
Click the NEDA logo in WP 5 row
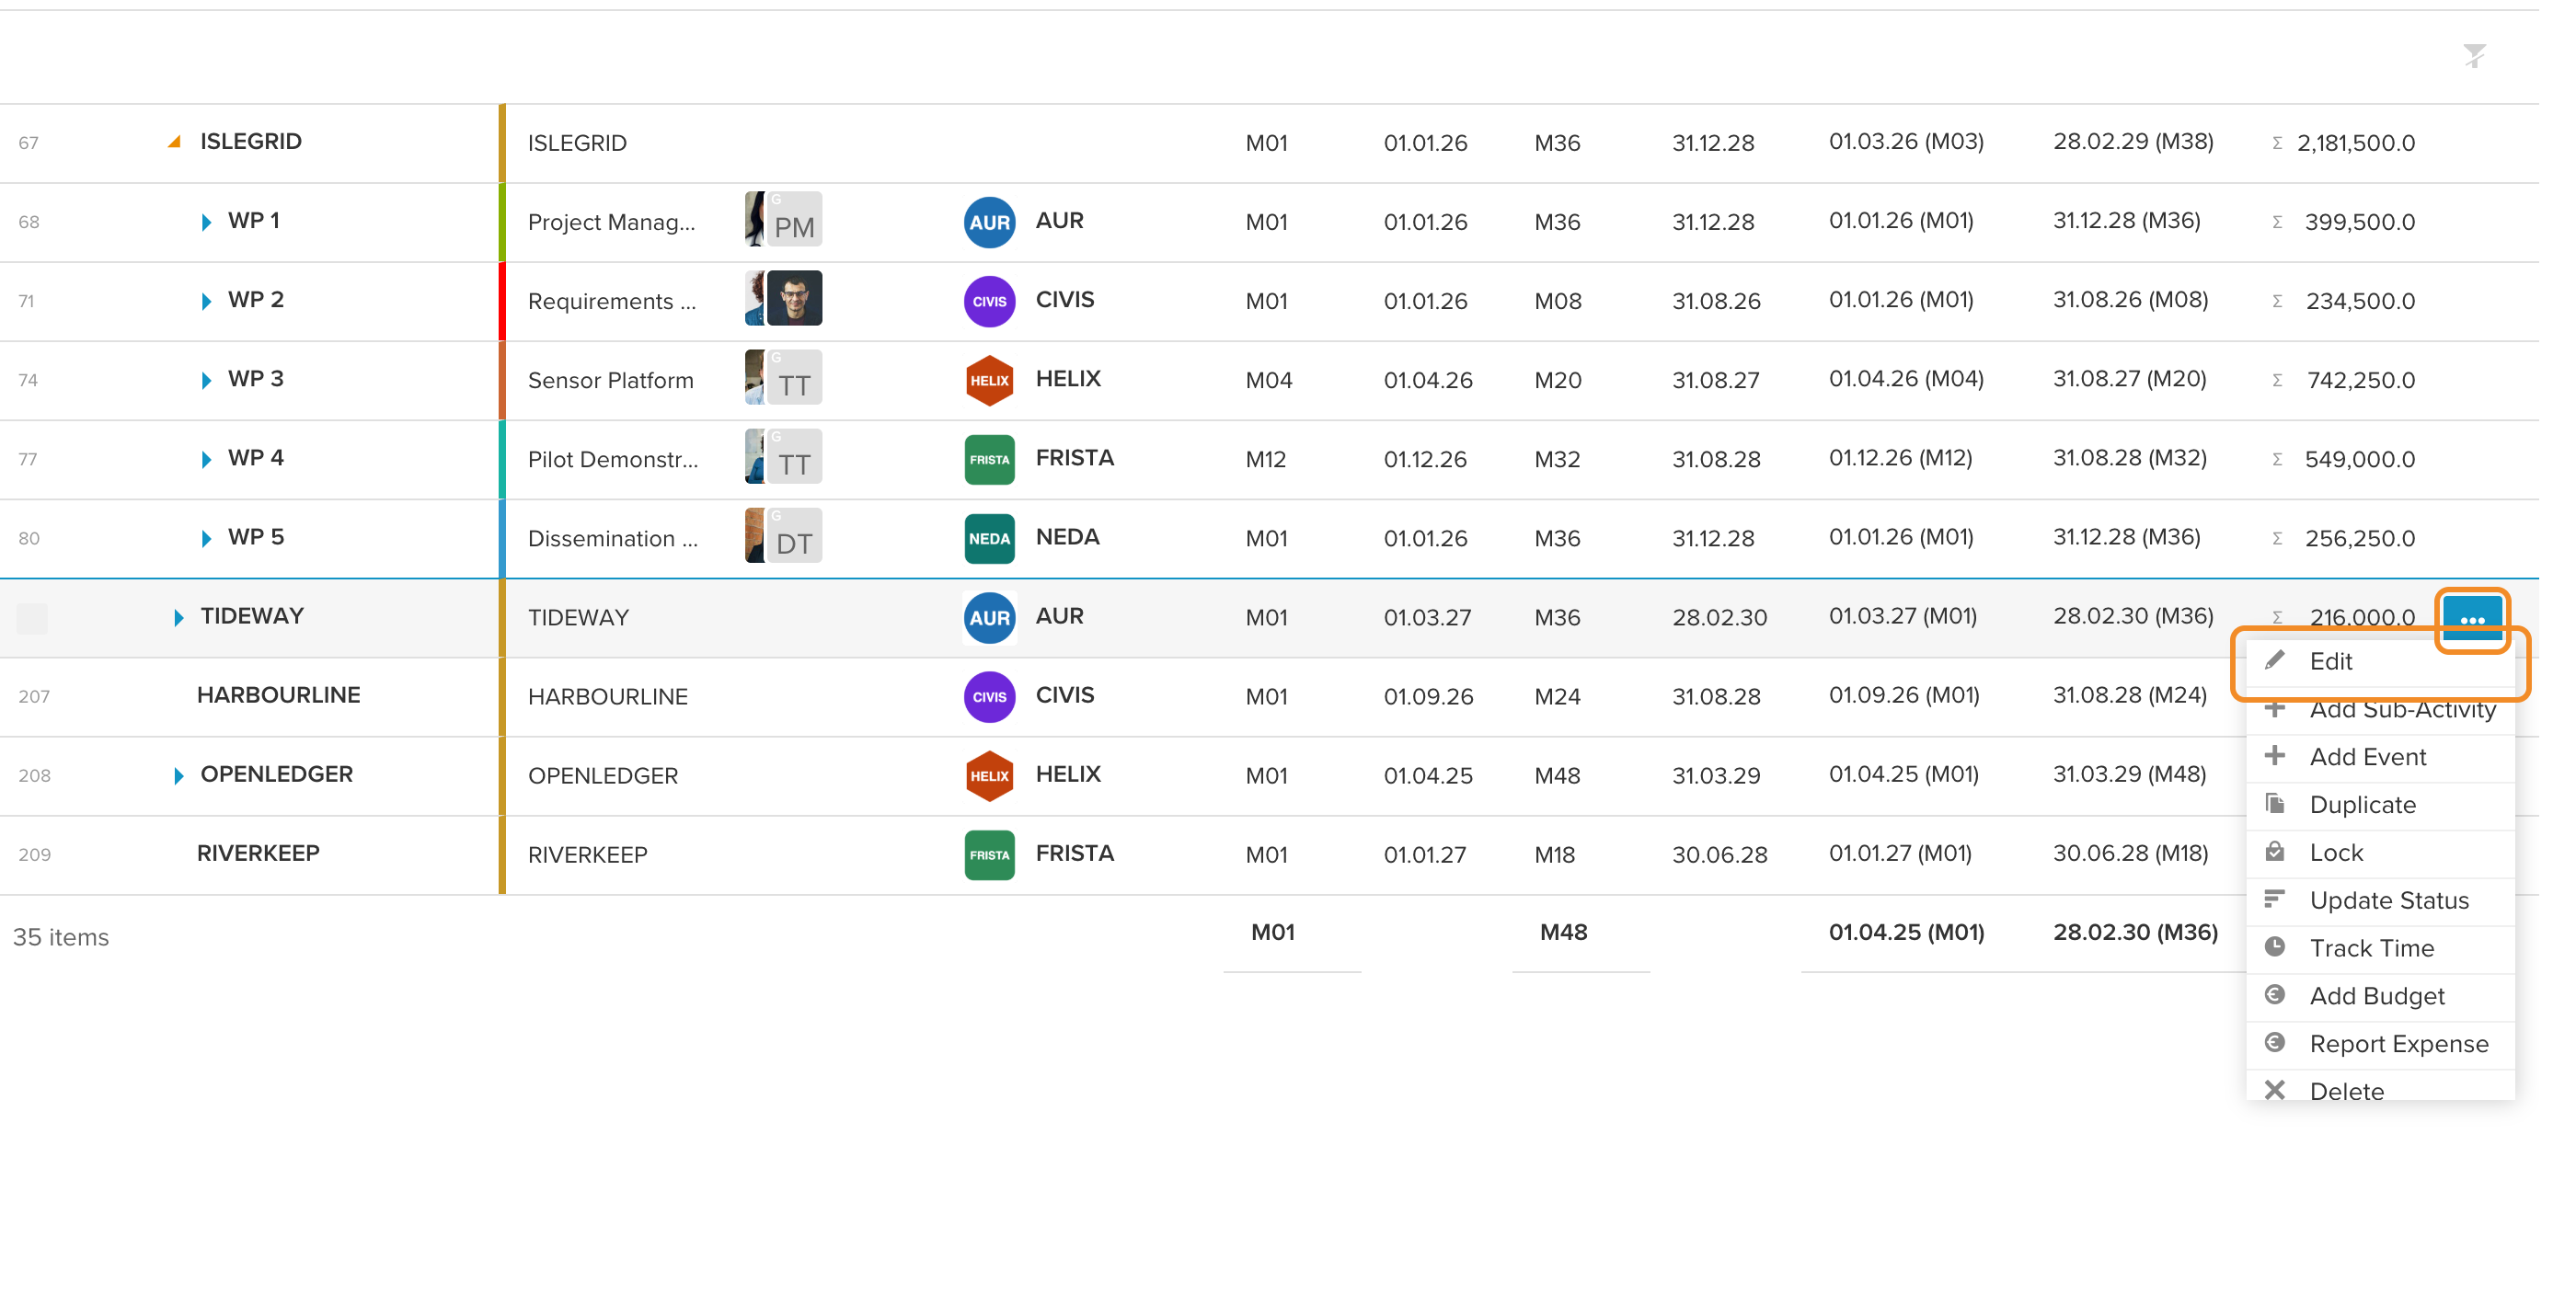989,538
